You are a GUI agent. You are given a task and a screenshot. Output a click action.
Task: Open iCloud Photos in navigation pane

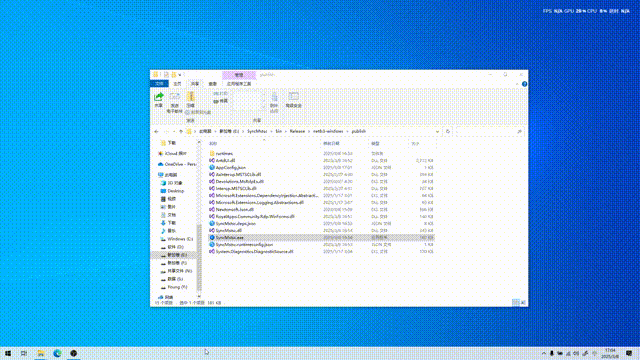click(x=176, y=153)
